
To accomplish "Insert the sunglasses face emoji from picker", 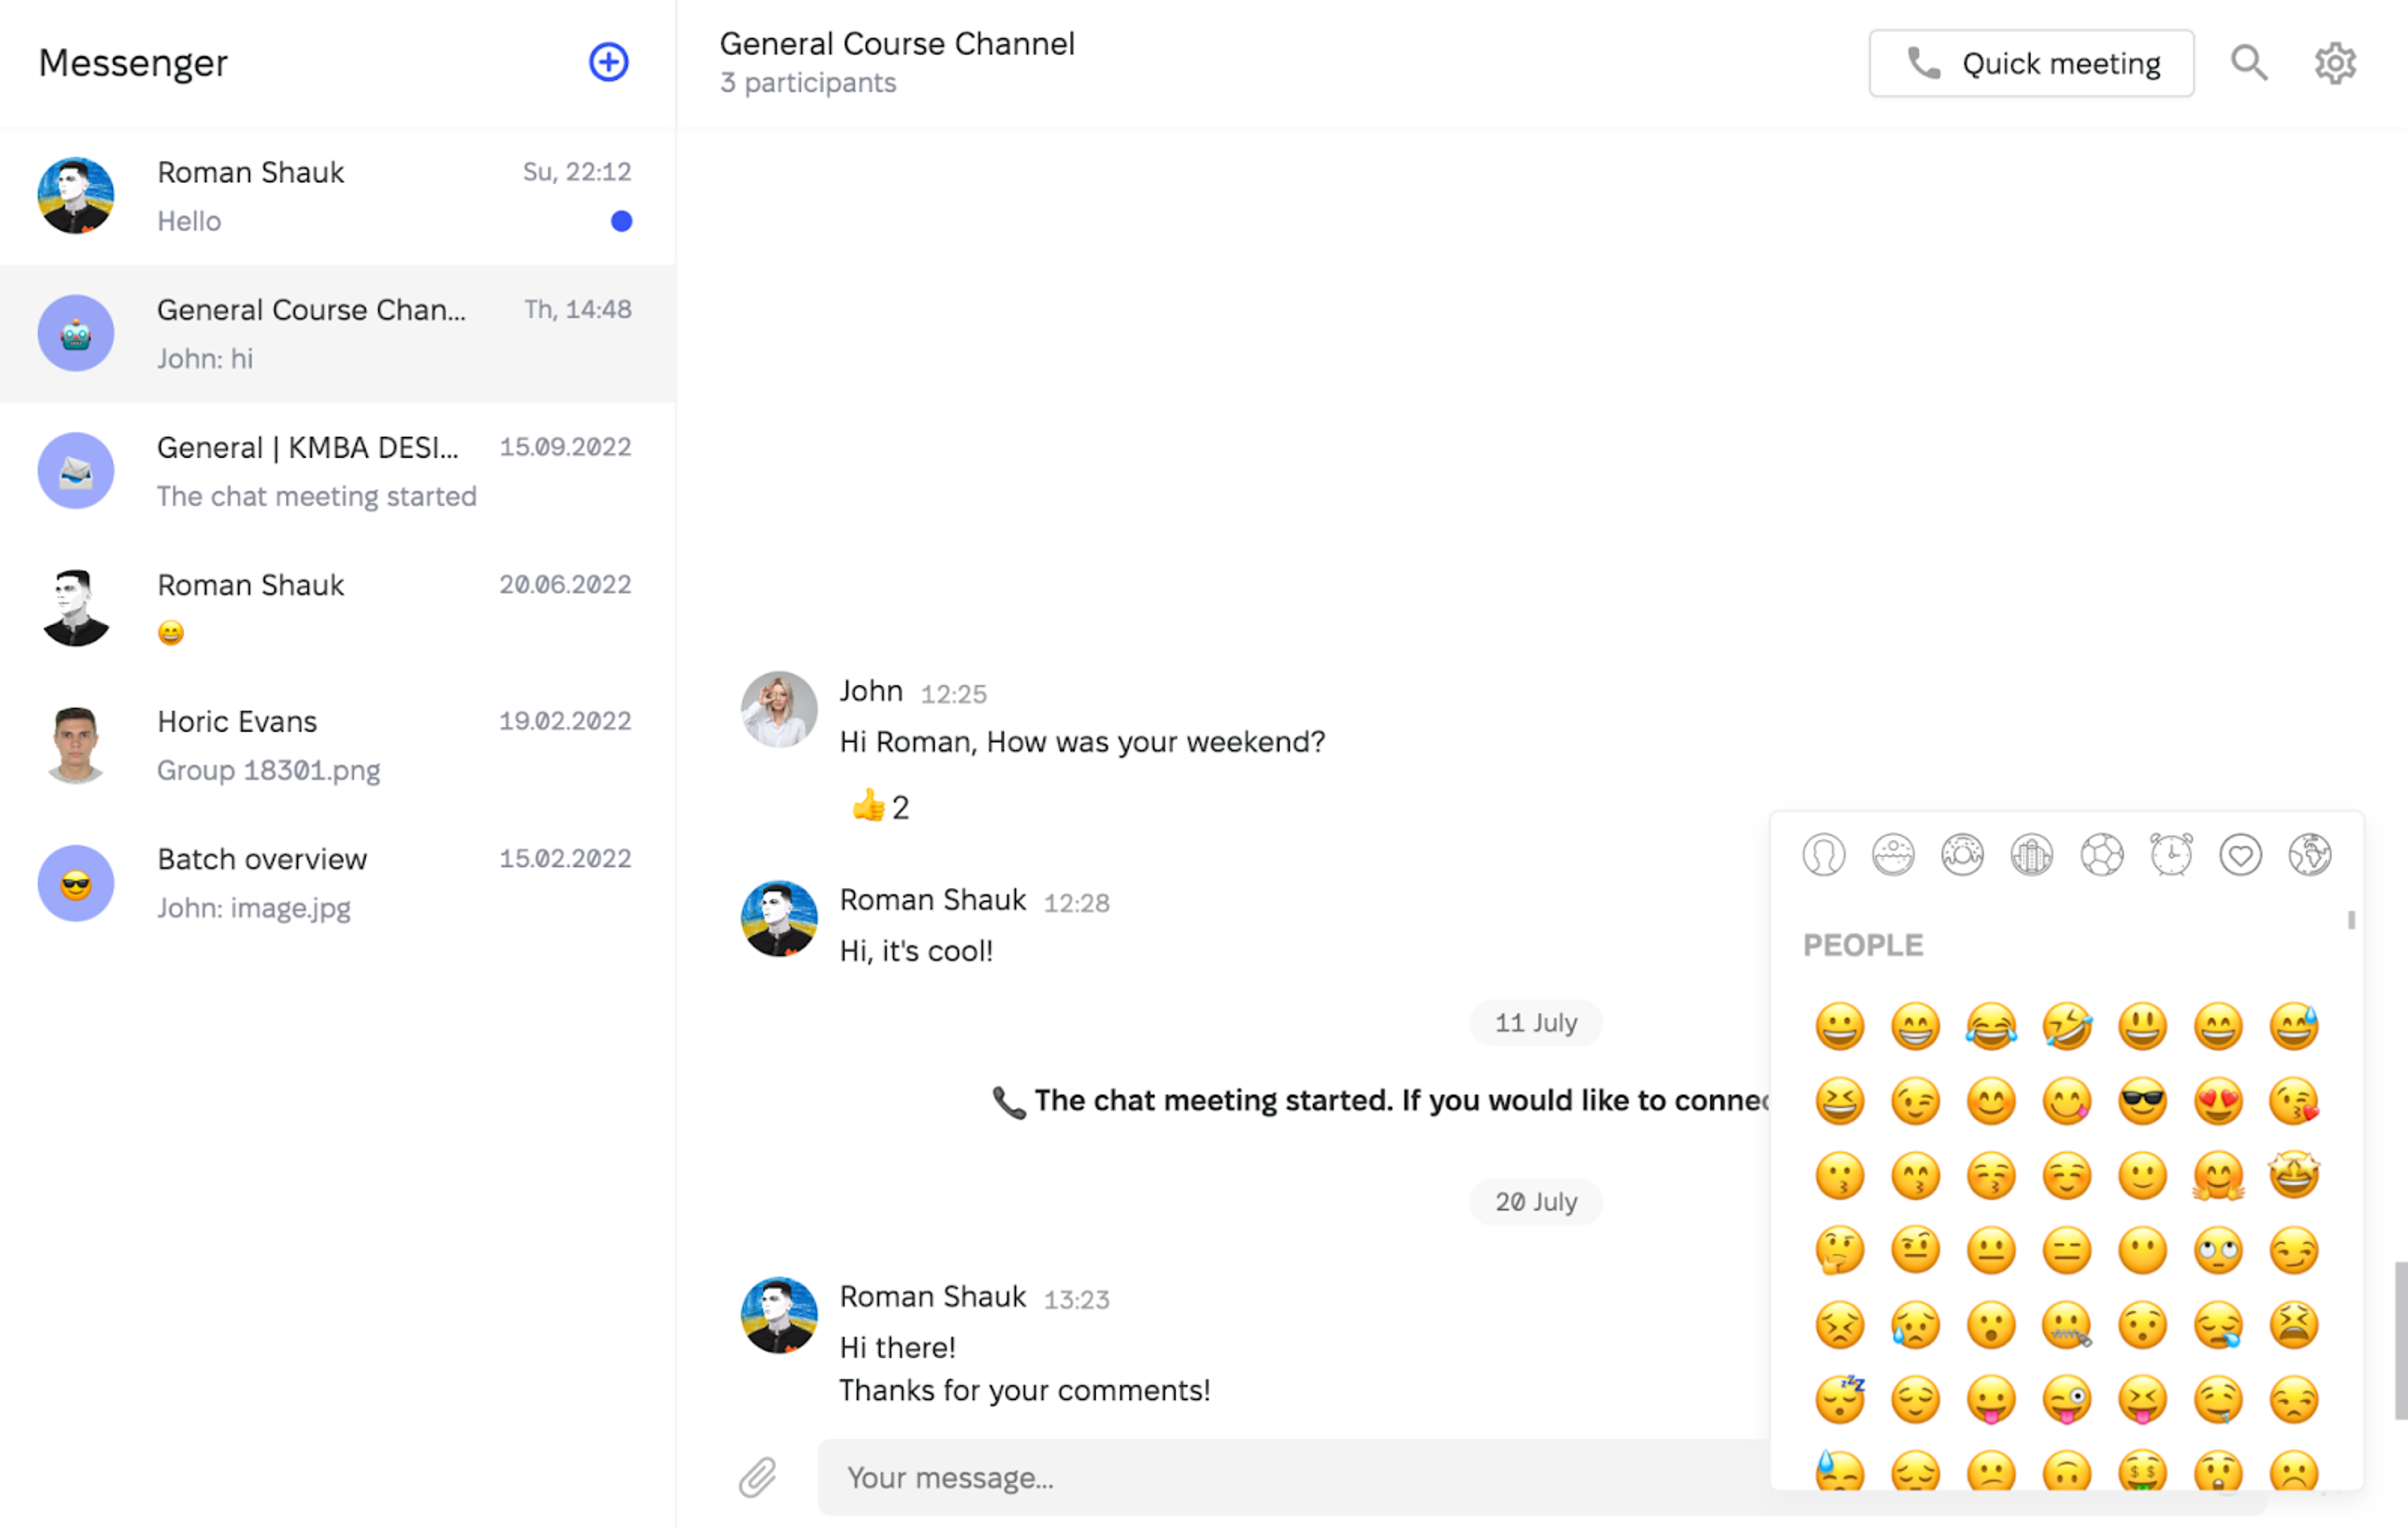I will point(2142,1101).
